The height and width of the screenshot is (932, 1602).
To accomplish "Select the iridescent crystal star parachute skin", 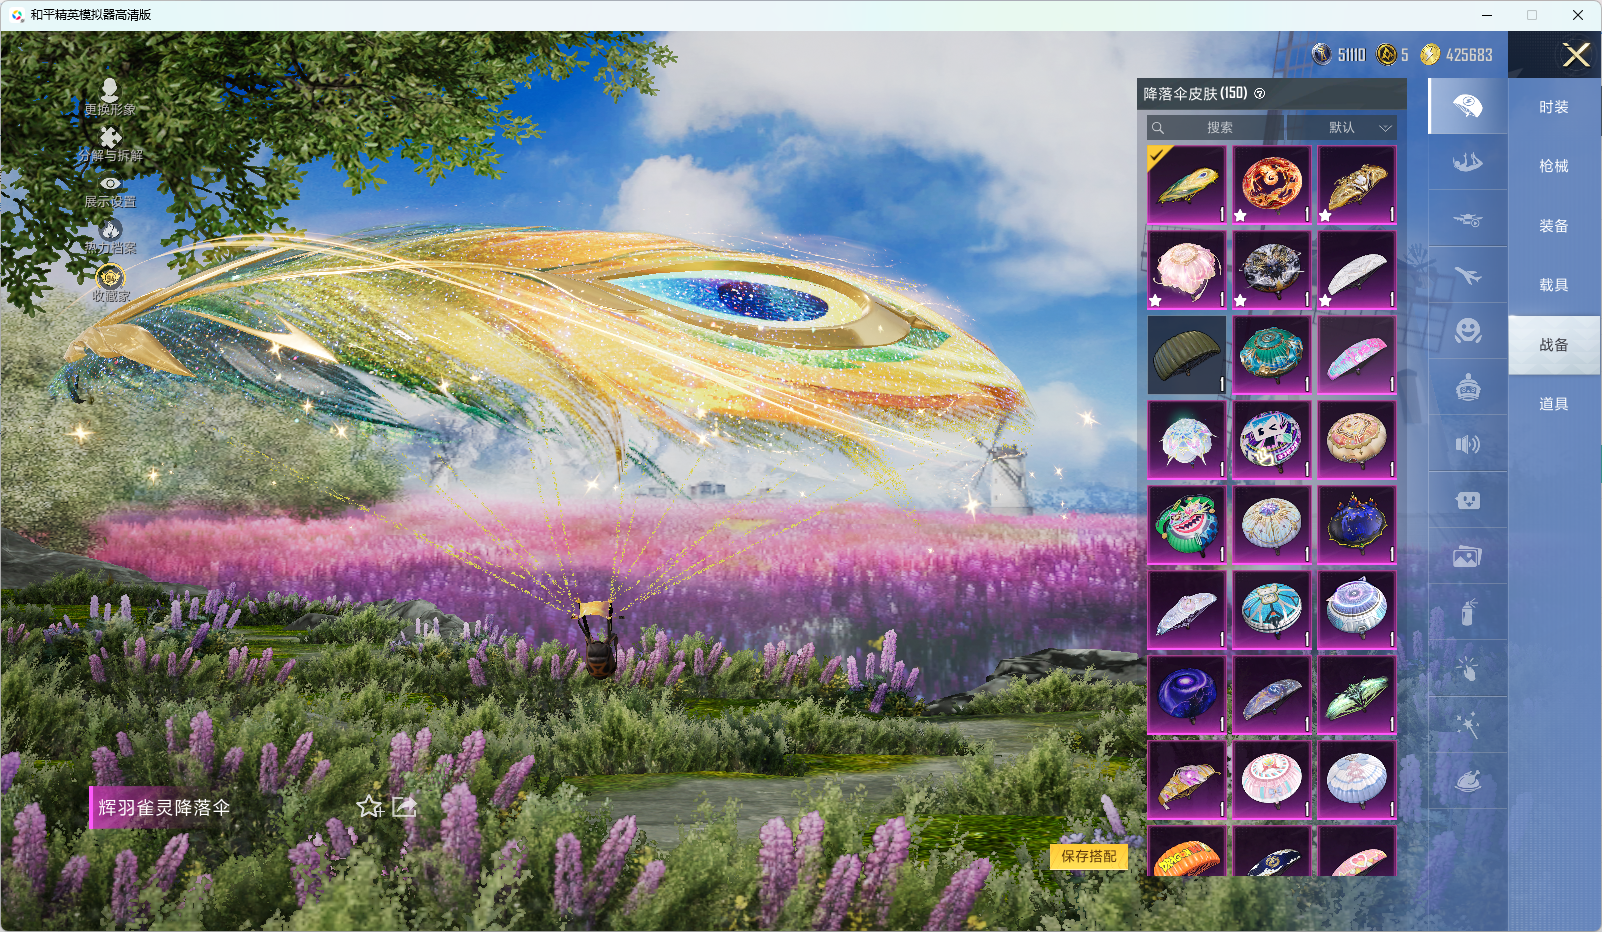I will [1187, 440].
